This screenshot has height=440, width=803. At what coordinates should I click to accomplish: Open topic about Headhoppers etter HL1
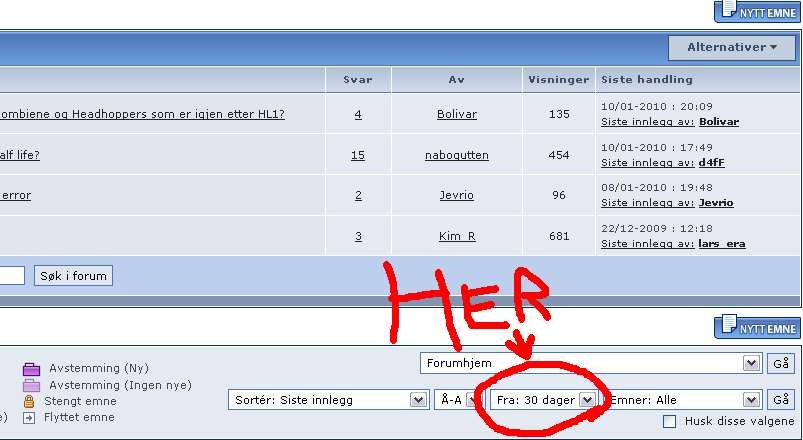pyautogui.click(x=142, y=114)
